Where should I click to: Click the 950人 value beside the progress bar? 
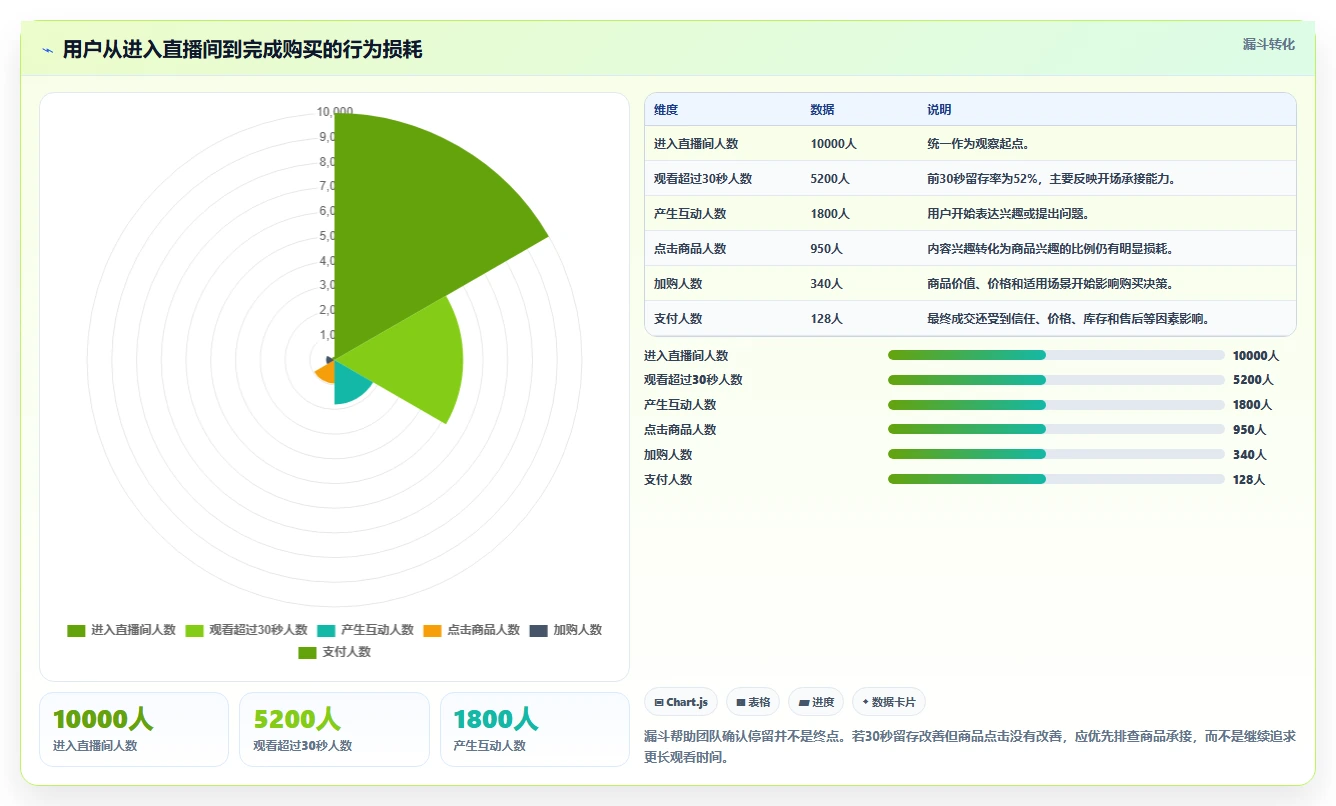[x=1249, y=430]
